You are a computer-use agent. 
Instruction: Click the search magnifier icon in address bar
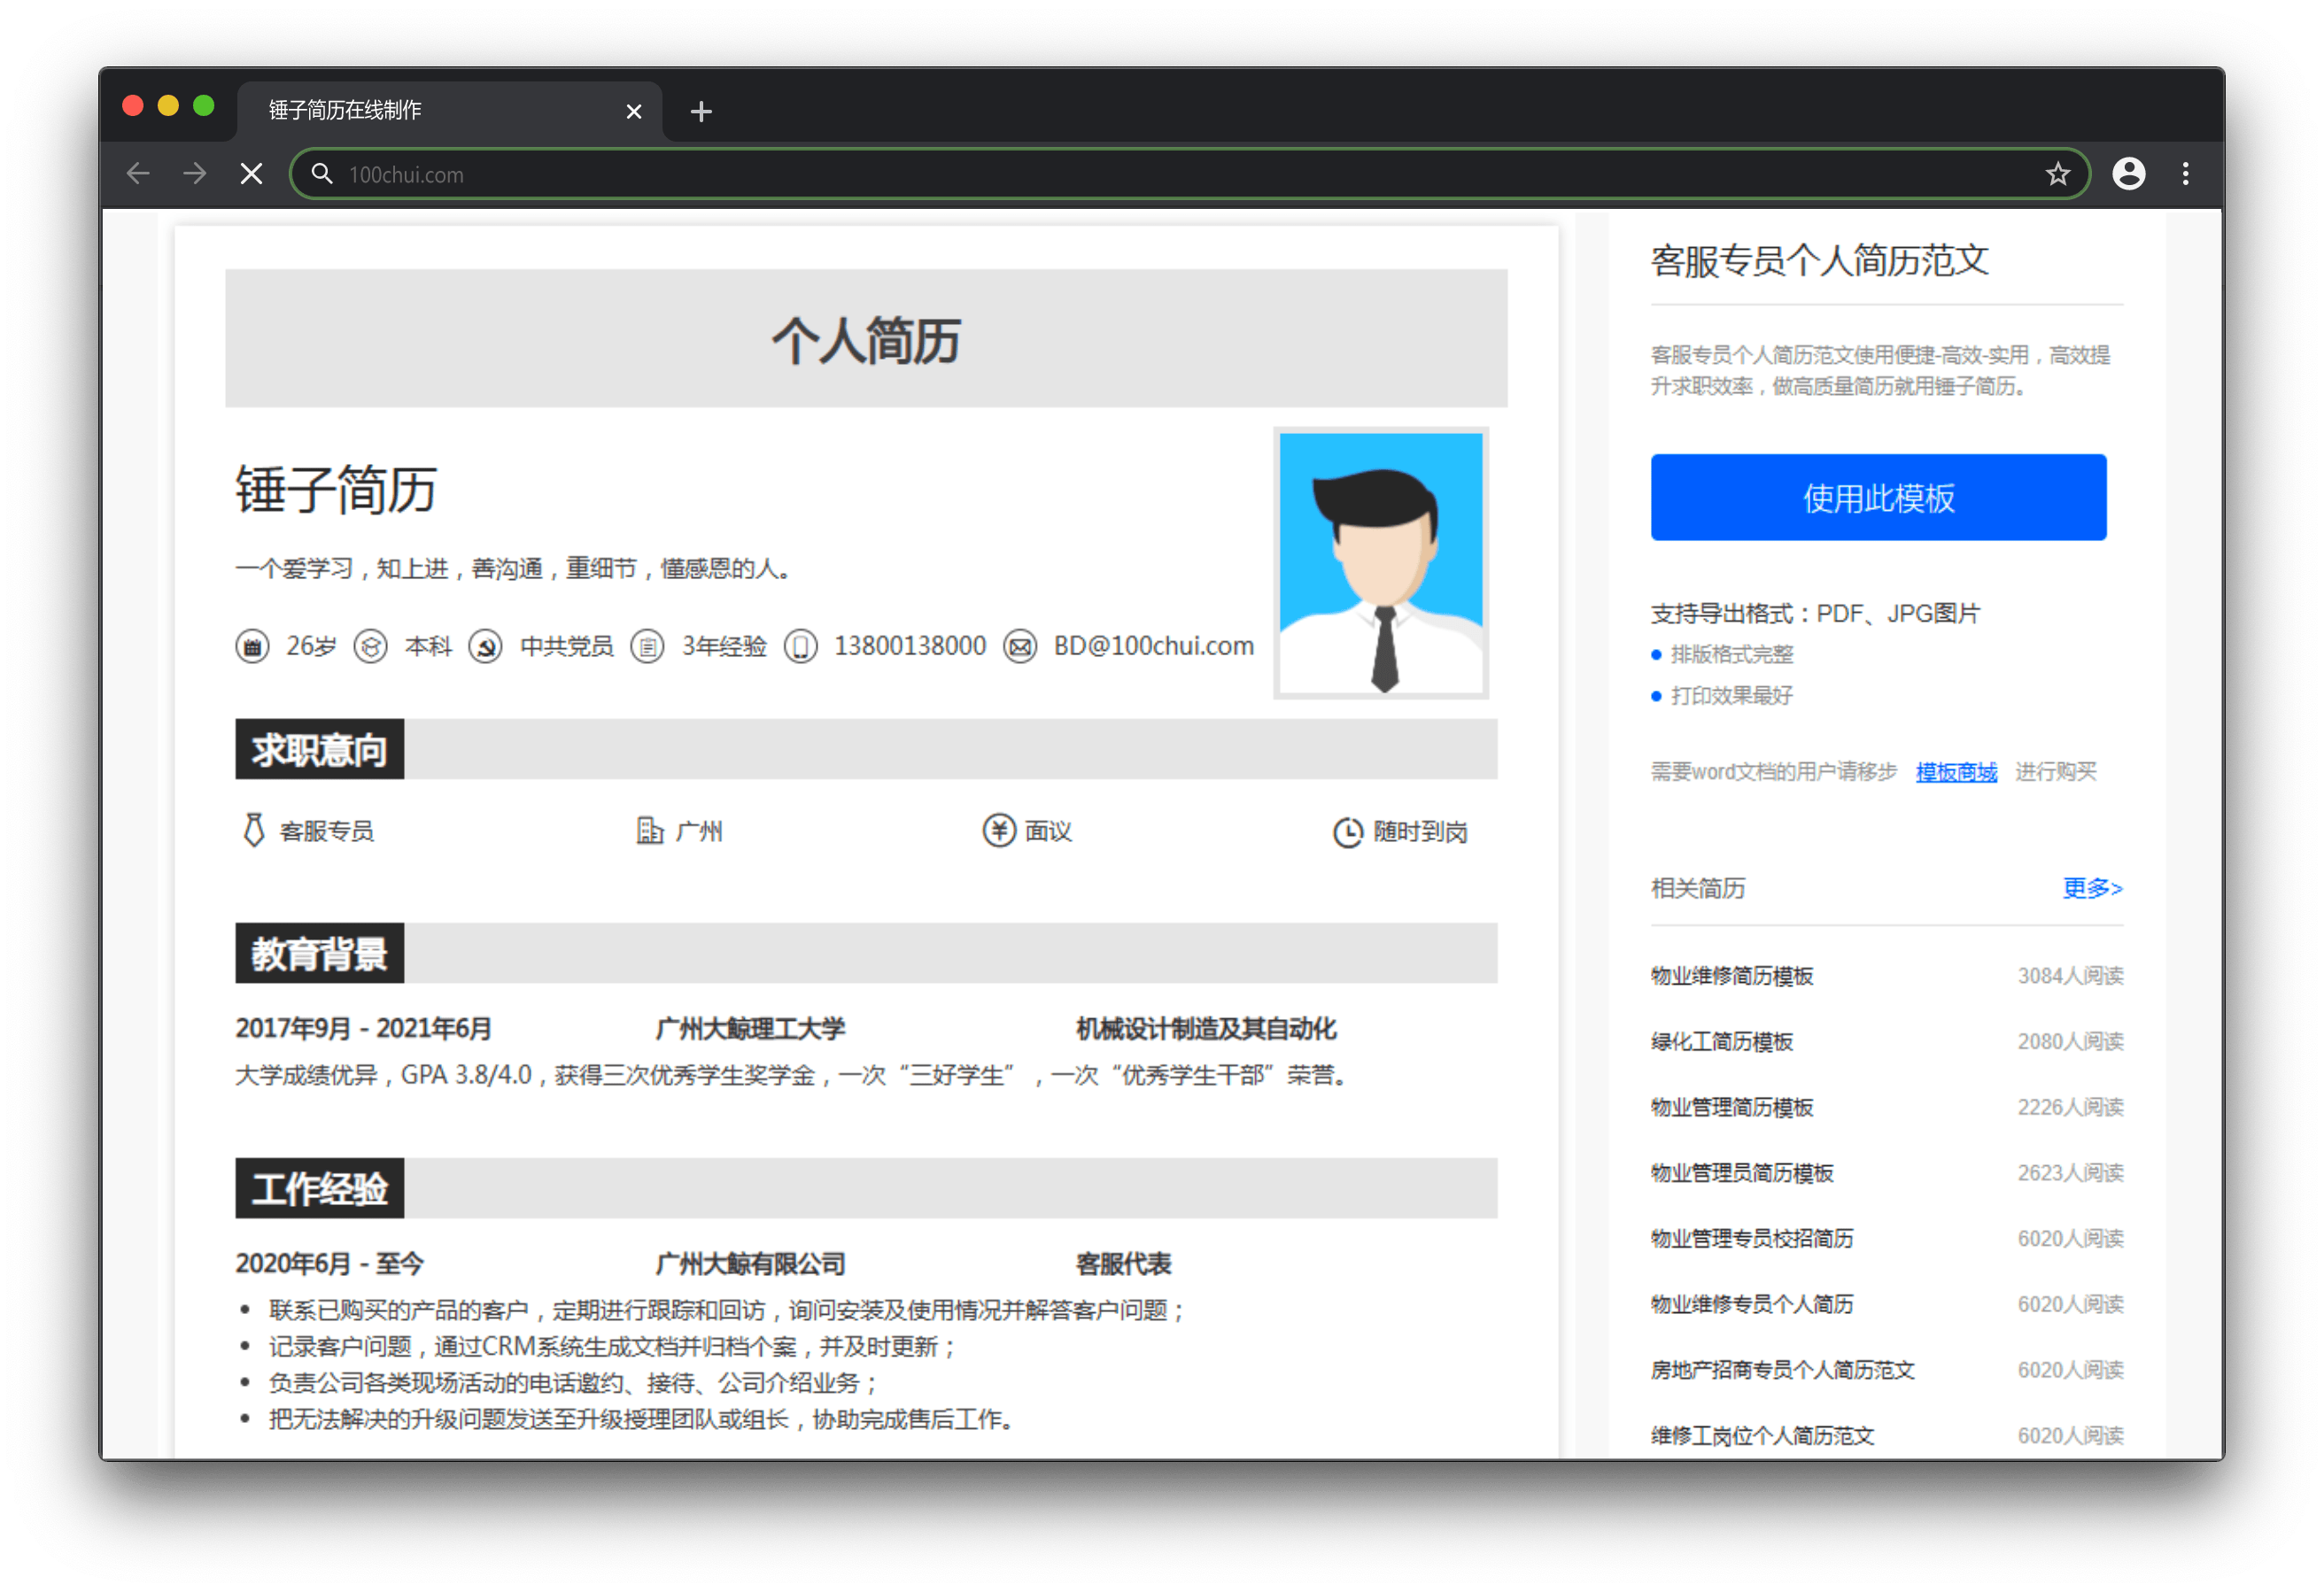321,174
